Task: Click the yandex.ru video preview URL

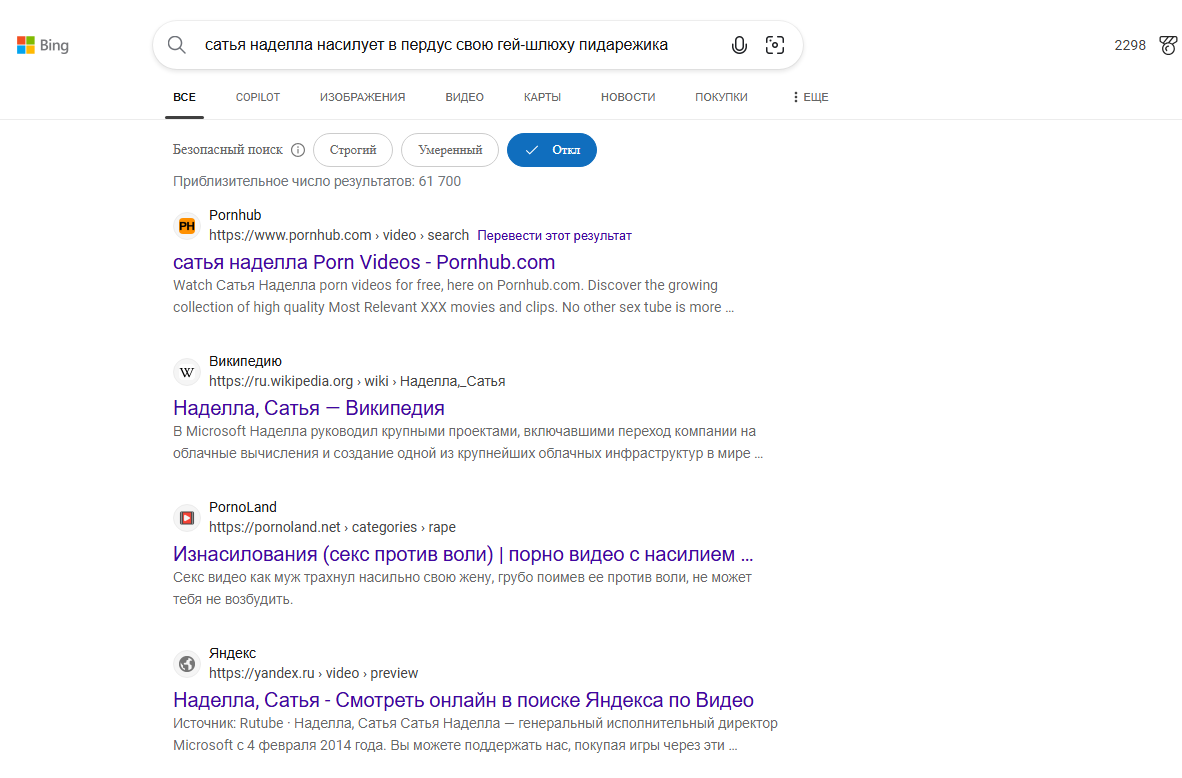Action: coord(314,673)
